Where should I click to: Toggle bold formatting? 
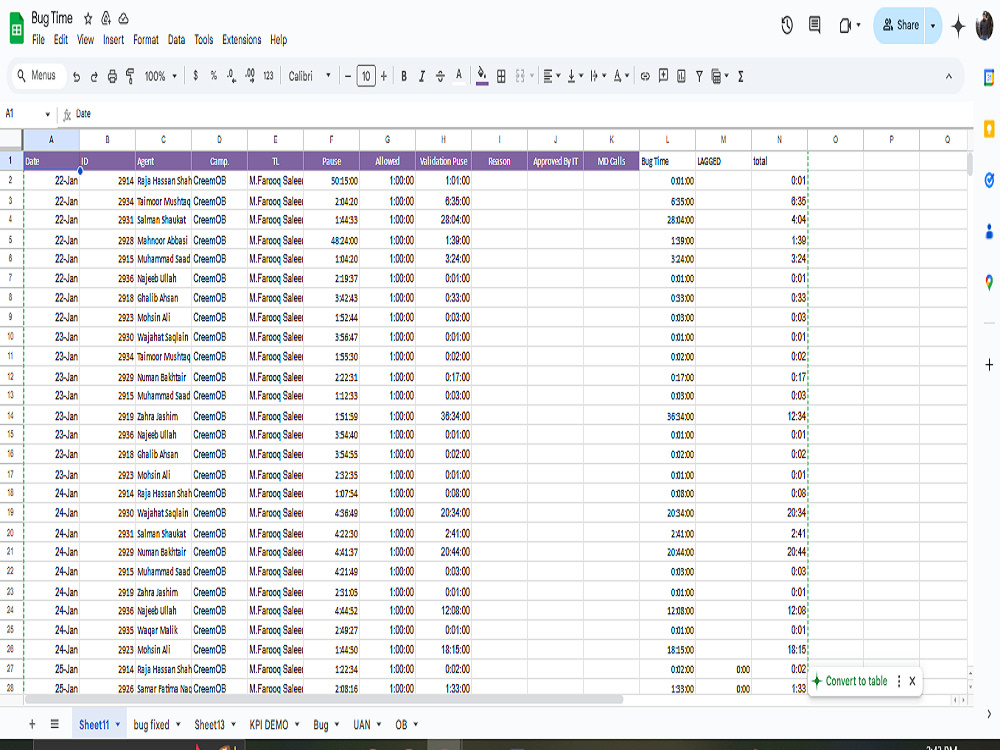point(404,77)
